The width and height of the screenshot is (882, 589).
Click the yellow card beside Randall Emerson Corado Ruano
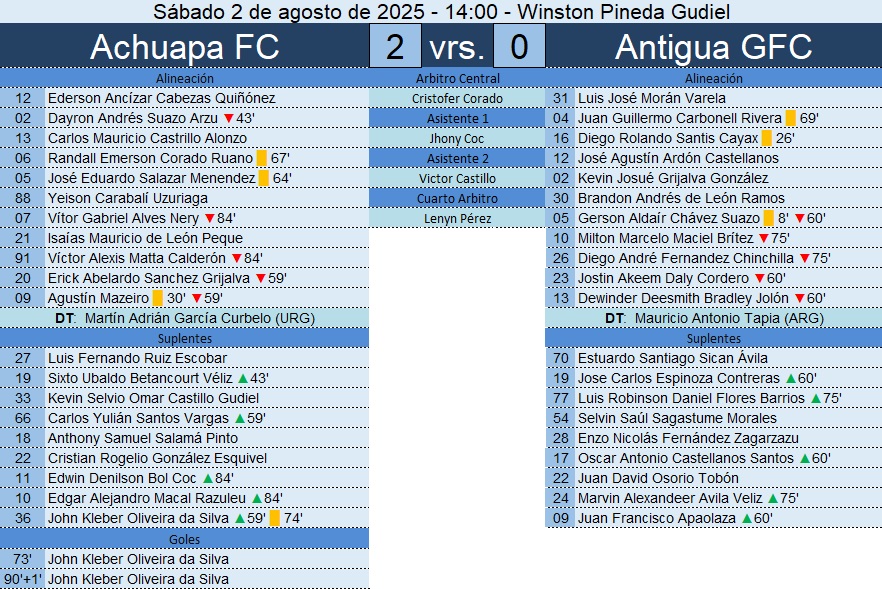262,158
